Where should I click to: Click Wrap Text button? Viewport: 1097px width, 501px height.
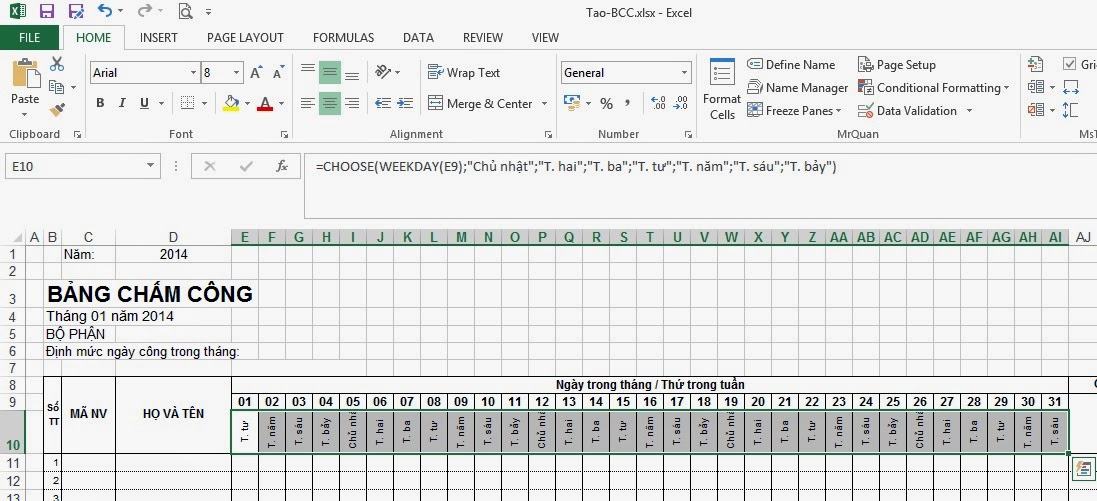(x=465, y=72)
